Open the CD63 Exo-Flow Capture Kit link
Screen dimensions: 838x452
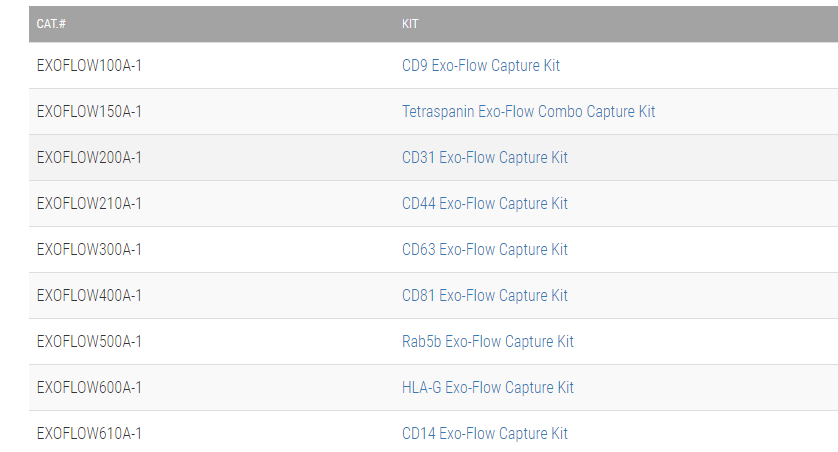(484, 250)
